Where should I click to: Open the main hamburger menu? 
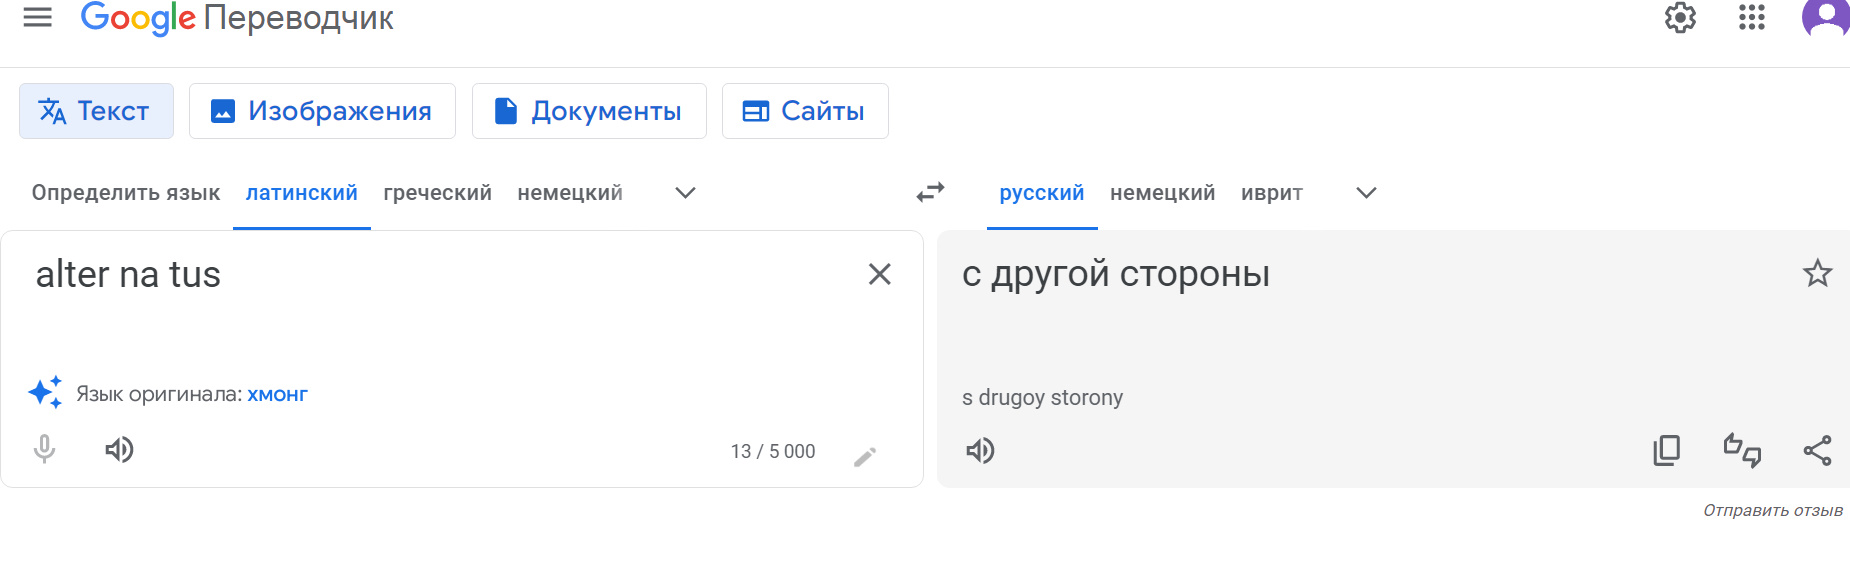coord(37,17)
